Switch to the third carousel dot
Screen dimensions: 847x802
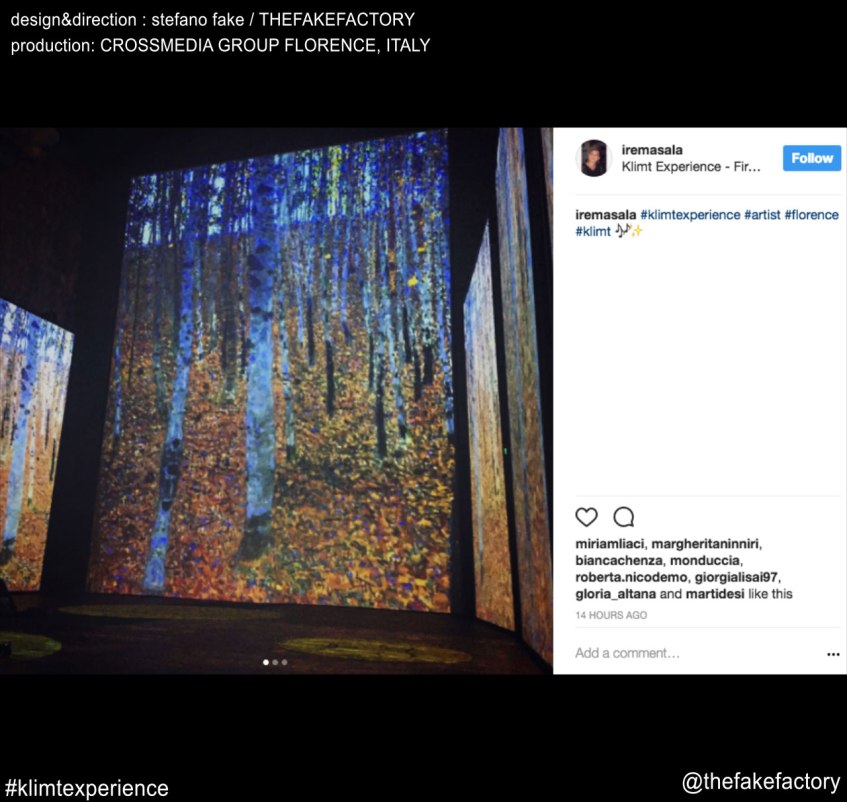click(x=285, y=662)
